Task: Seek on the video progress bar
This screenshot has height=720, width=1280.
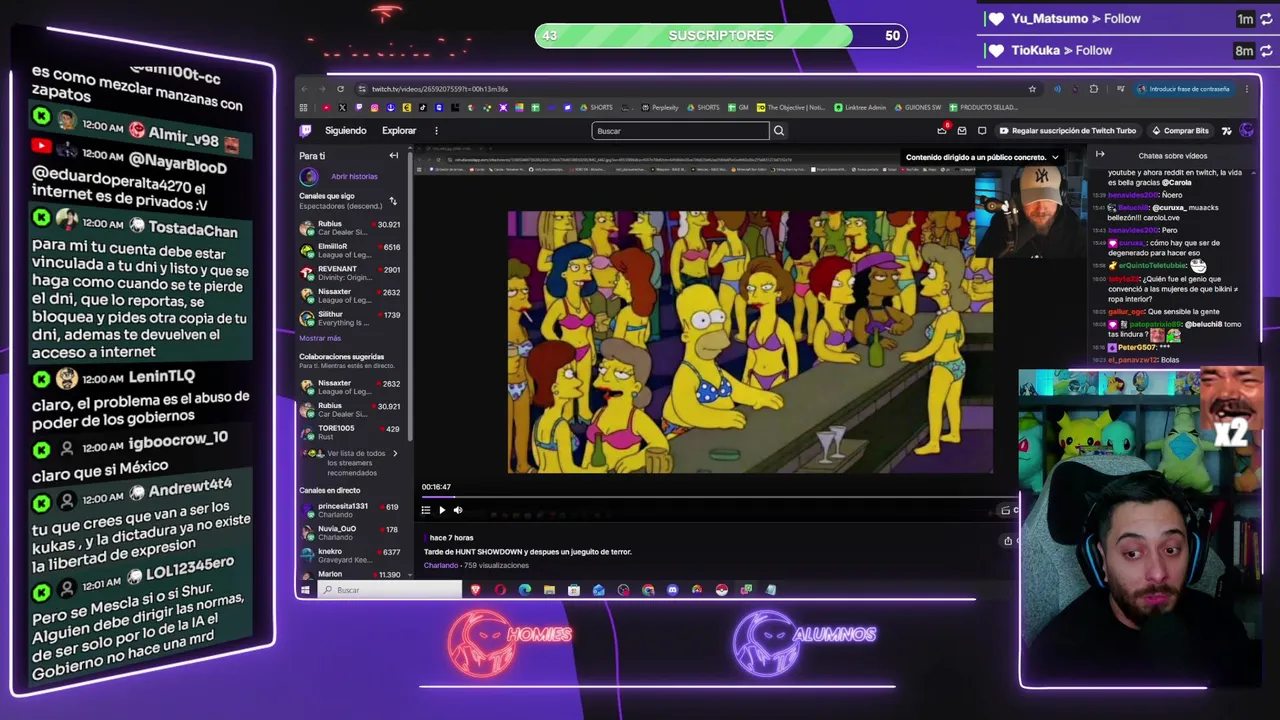Action: (x=718, y=496)
